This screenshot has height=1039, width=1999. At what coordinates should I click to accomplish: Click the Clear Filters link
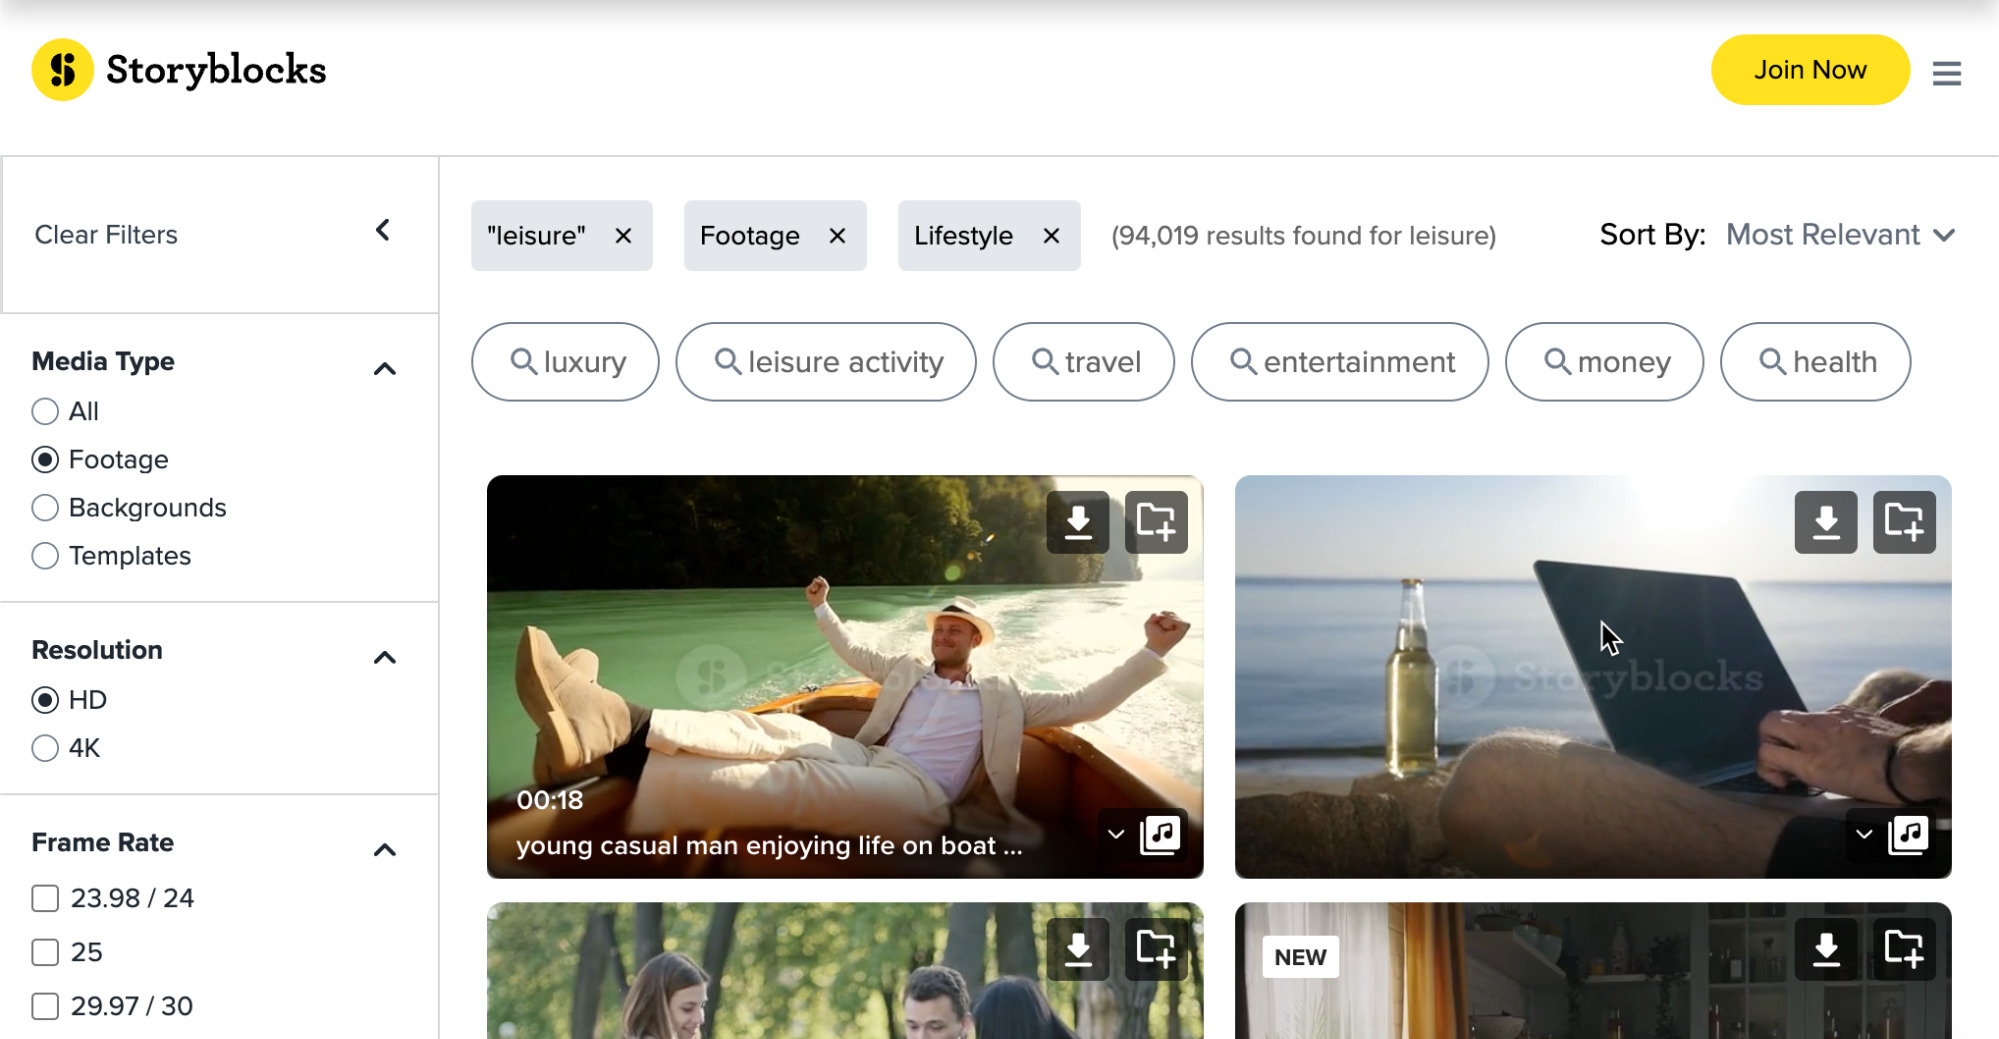pyautogui.click(x=106, y=234)
